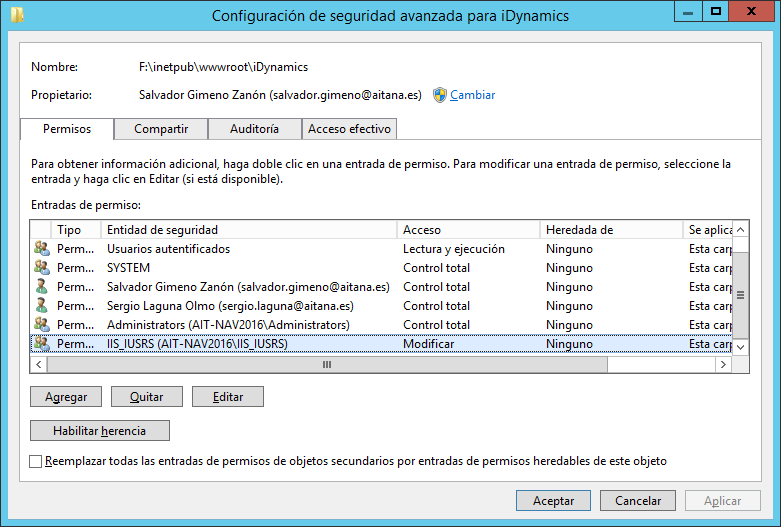Image resolution: width=781 pixels, height=527 pixels.
Task: Click group icon of Usuarios autentificados row
Action: 42,248
